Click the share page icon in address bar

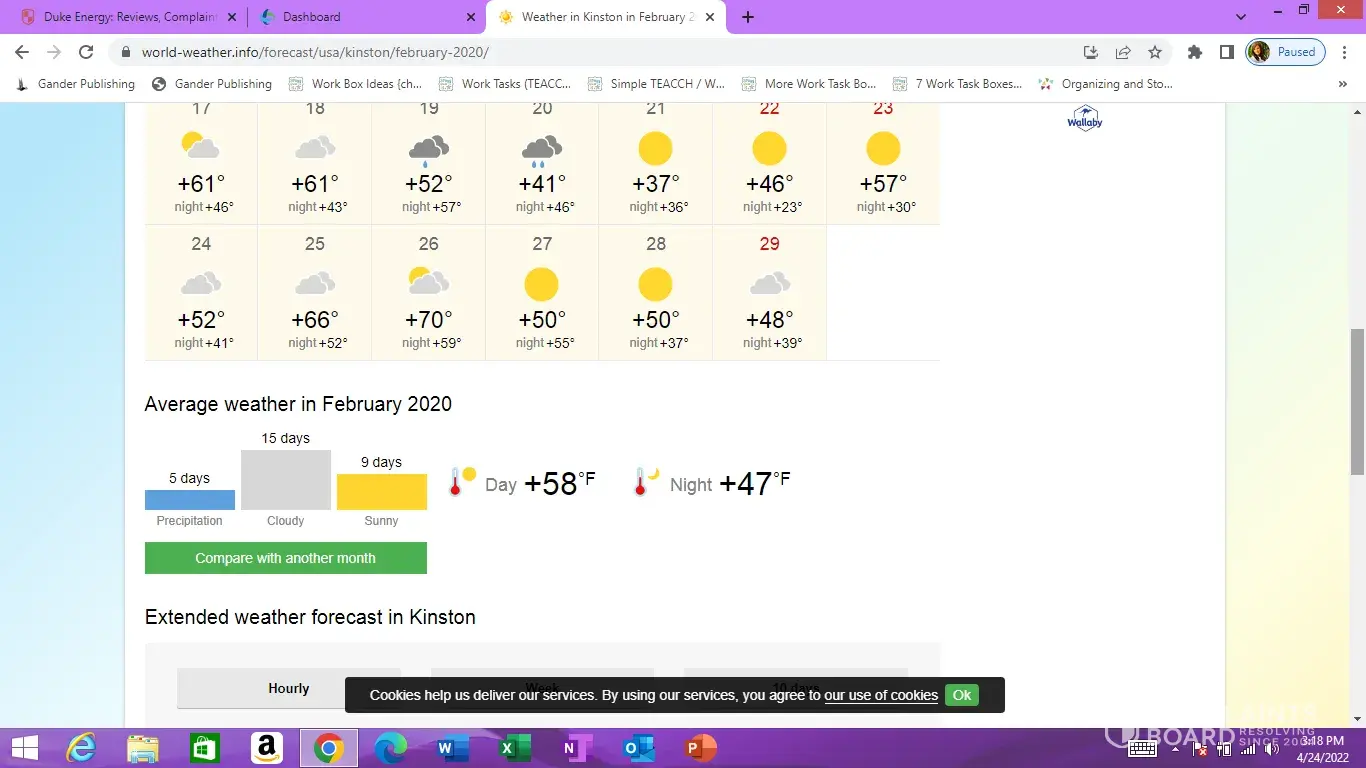click(1123, 52)
